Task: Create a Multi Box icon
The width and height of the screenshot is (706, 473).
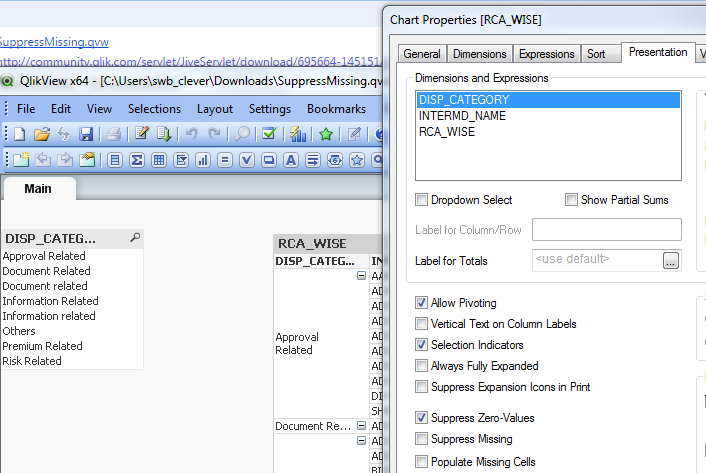Action: pos(181,160)
